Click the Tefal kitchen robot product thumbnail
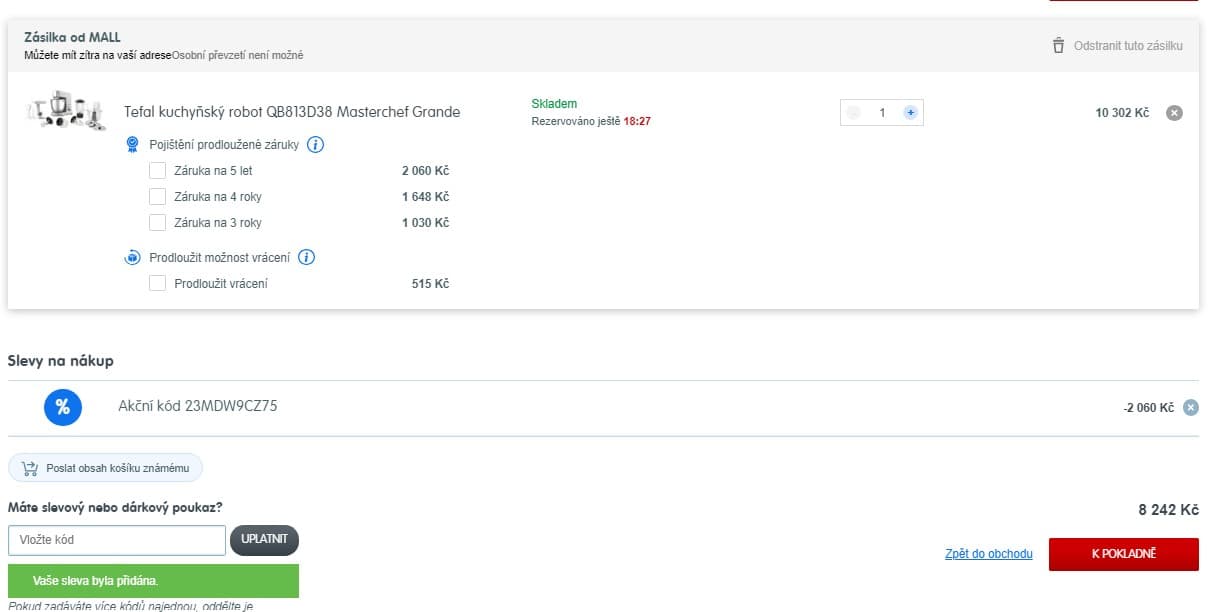This screenshot has width=1212, height=612. (x=66, y=111)
